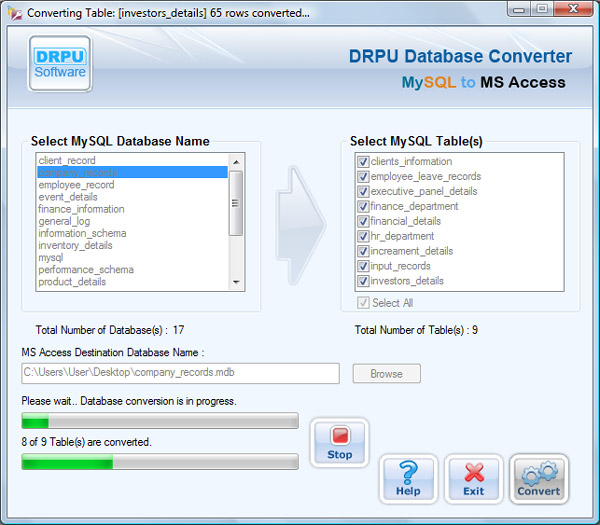Select information_schema database

coord(132,233)
